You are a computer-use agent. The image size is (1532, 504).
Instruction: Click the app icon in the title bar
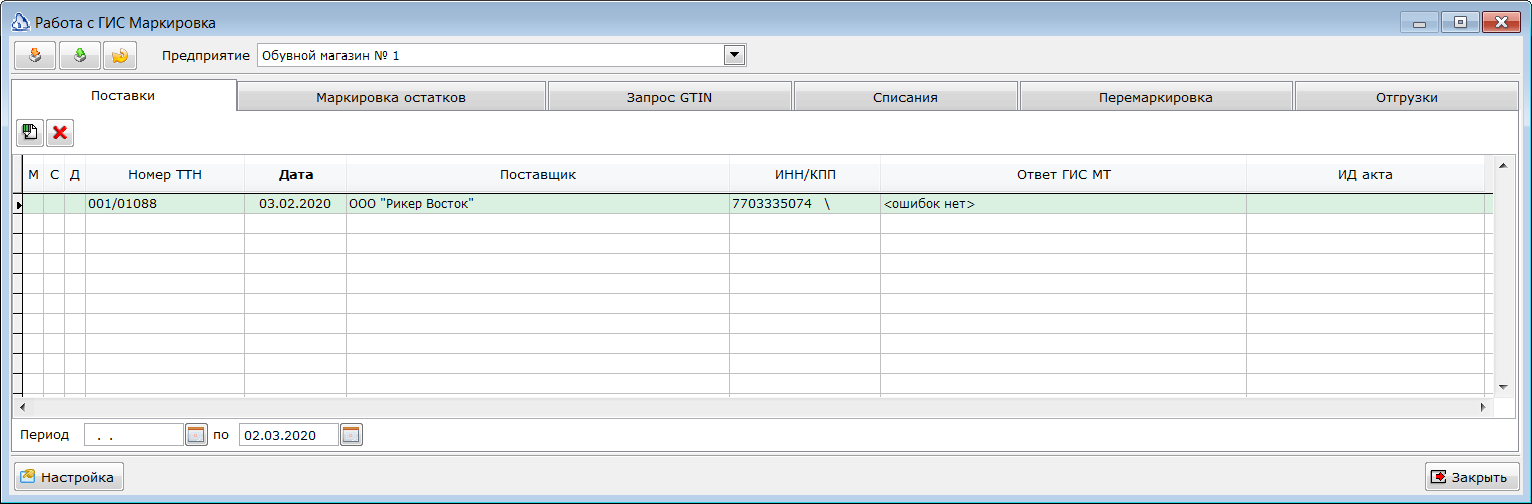(x=19, y=22)
